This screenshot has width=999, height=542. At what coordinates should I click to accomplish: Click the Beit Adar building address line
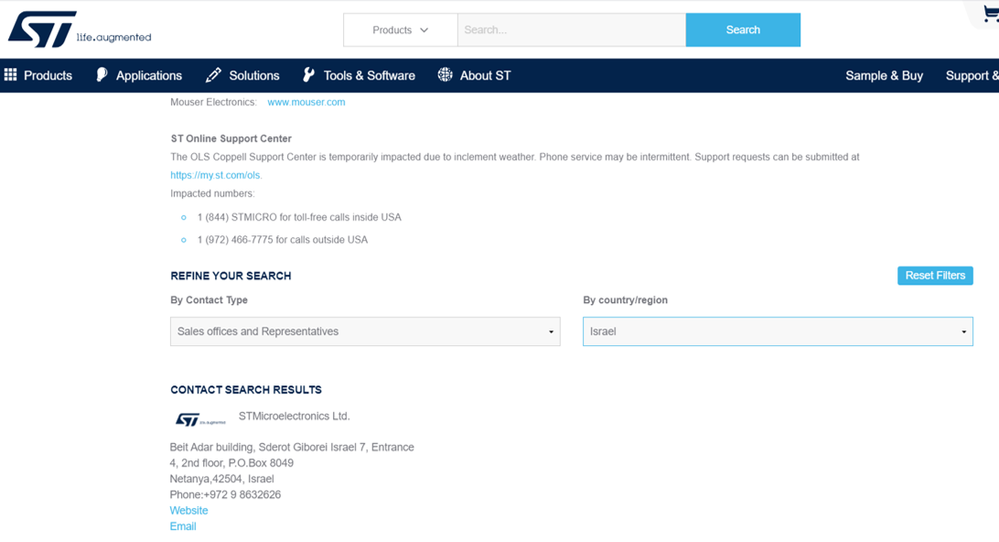pyautogui.click(x=292, y=447)
